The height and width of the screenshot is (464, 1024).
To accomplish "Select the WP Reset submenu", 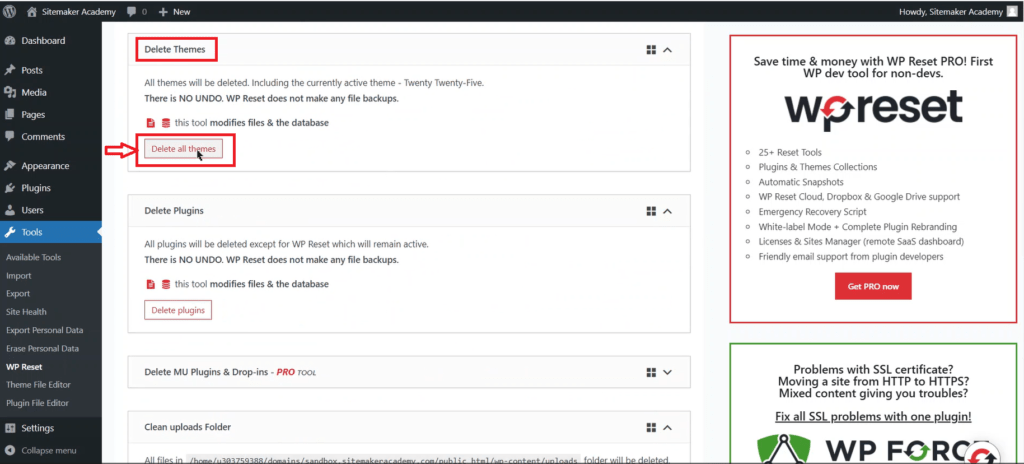I will (x=24, y=367).
